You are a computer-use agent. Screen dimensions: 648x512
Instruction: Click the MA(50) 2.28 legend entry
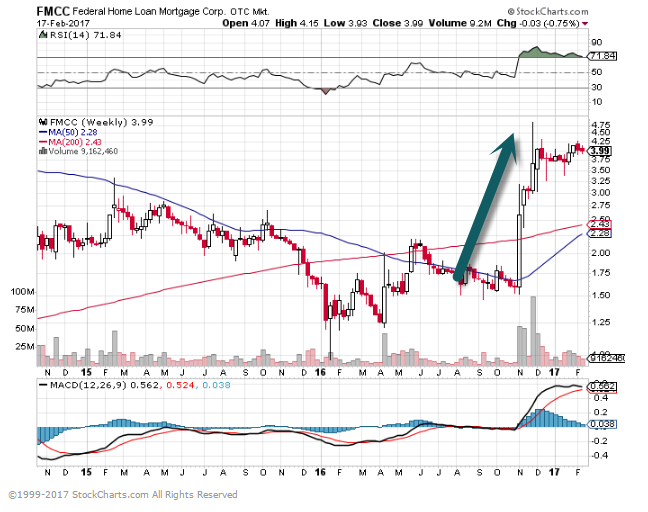click(73, 132)
